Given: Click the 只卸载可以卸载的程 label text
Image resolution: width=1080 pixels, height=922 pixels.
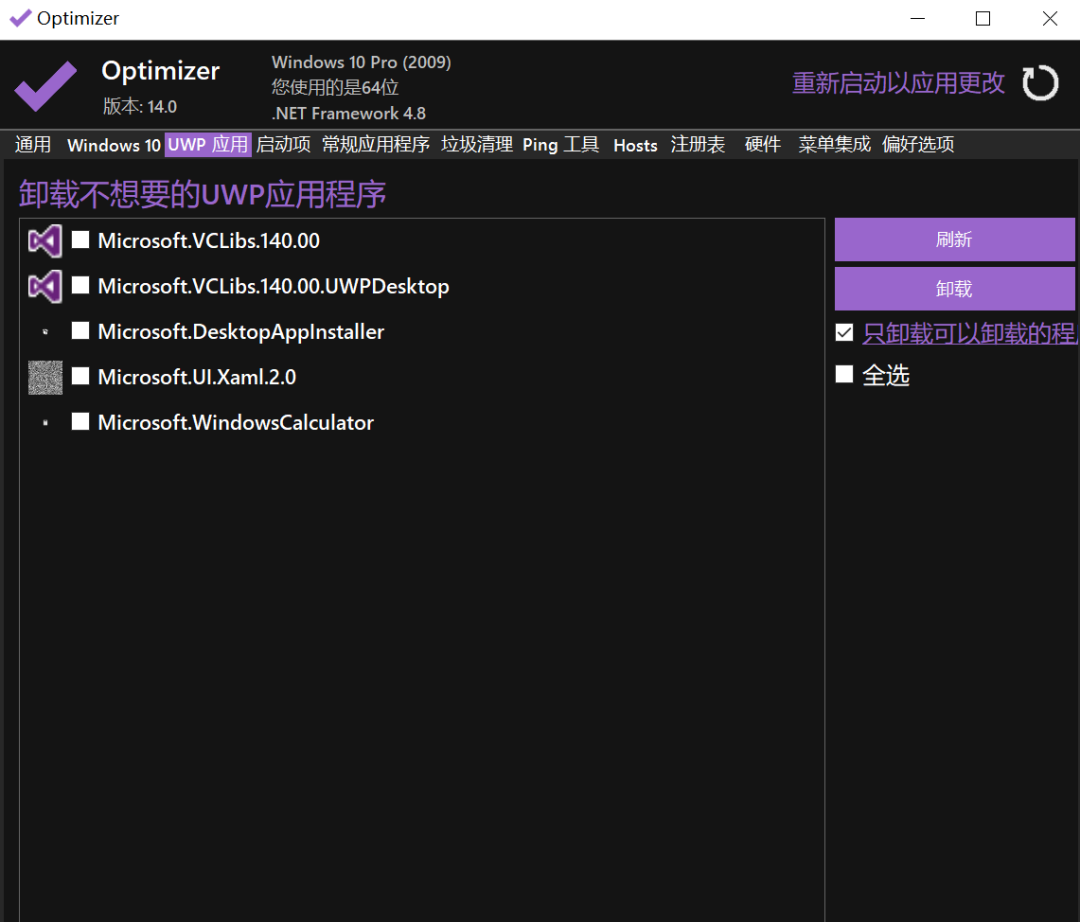Looking at the screenshot, I should coord(970,334).
